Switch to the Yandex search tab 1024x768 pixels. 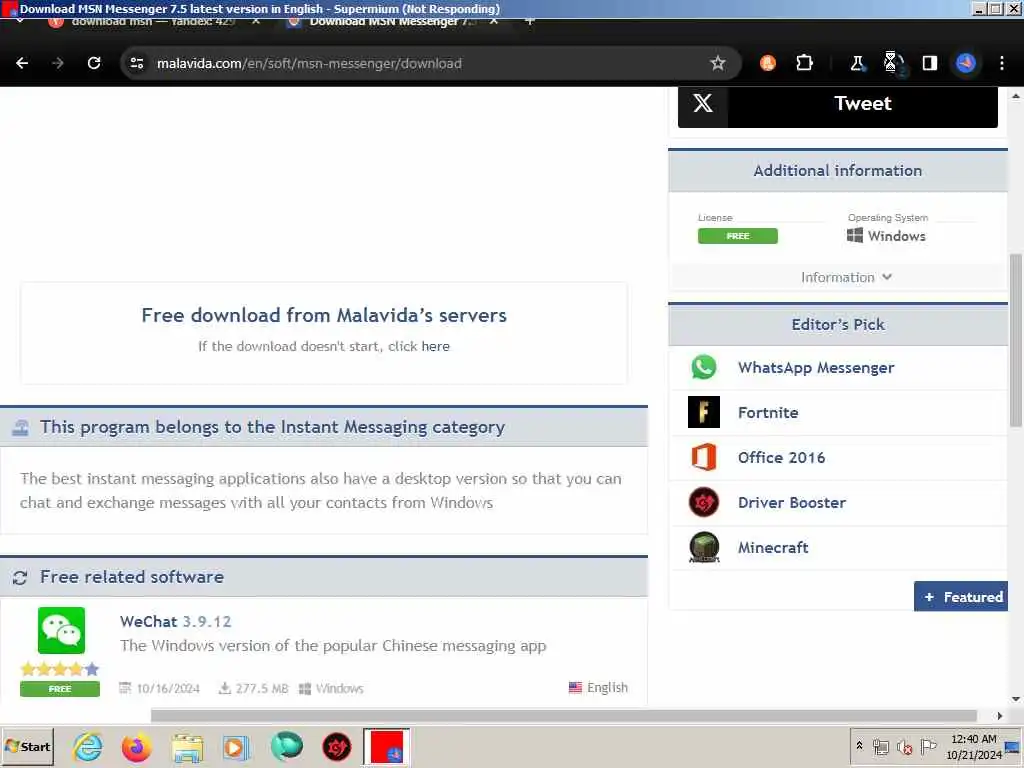pos(153,22)
